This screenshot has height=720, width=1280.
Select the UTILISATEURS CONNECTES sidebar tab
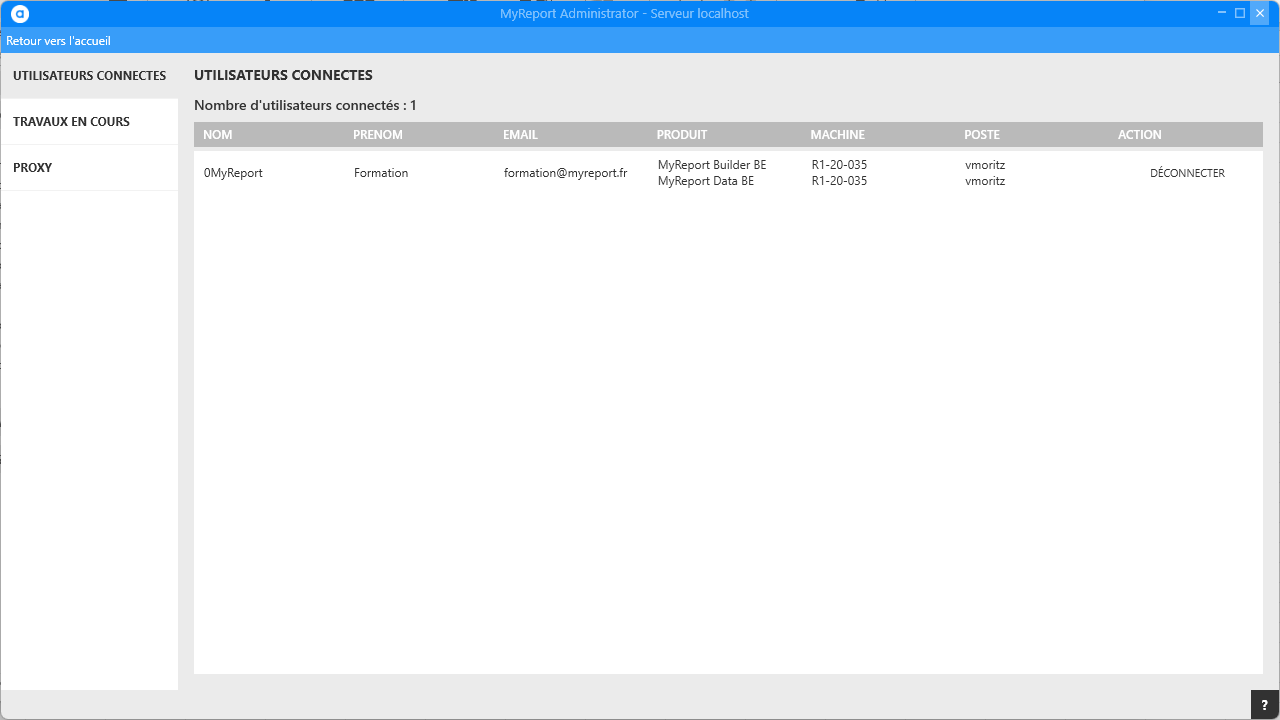pyautogui.click(x=89, y=76)
